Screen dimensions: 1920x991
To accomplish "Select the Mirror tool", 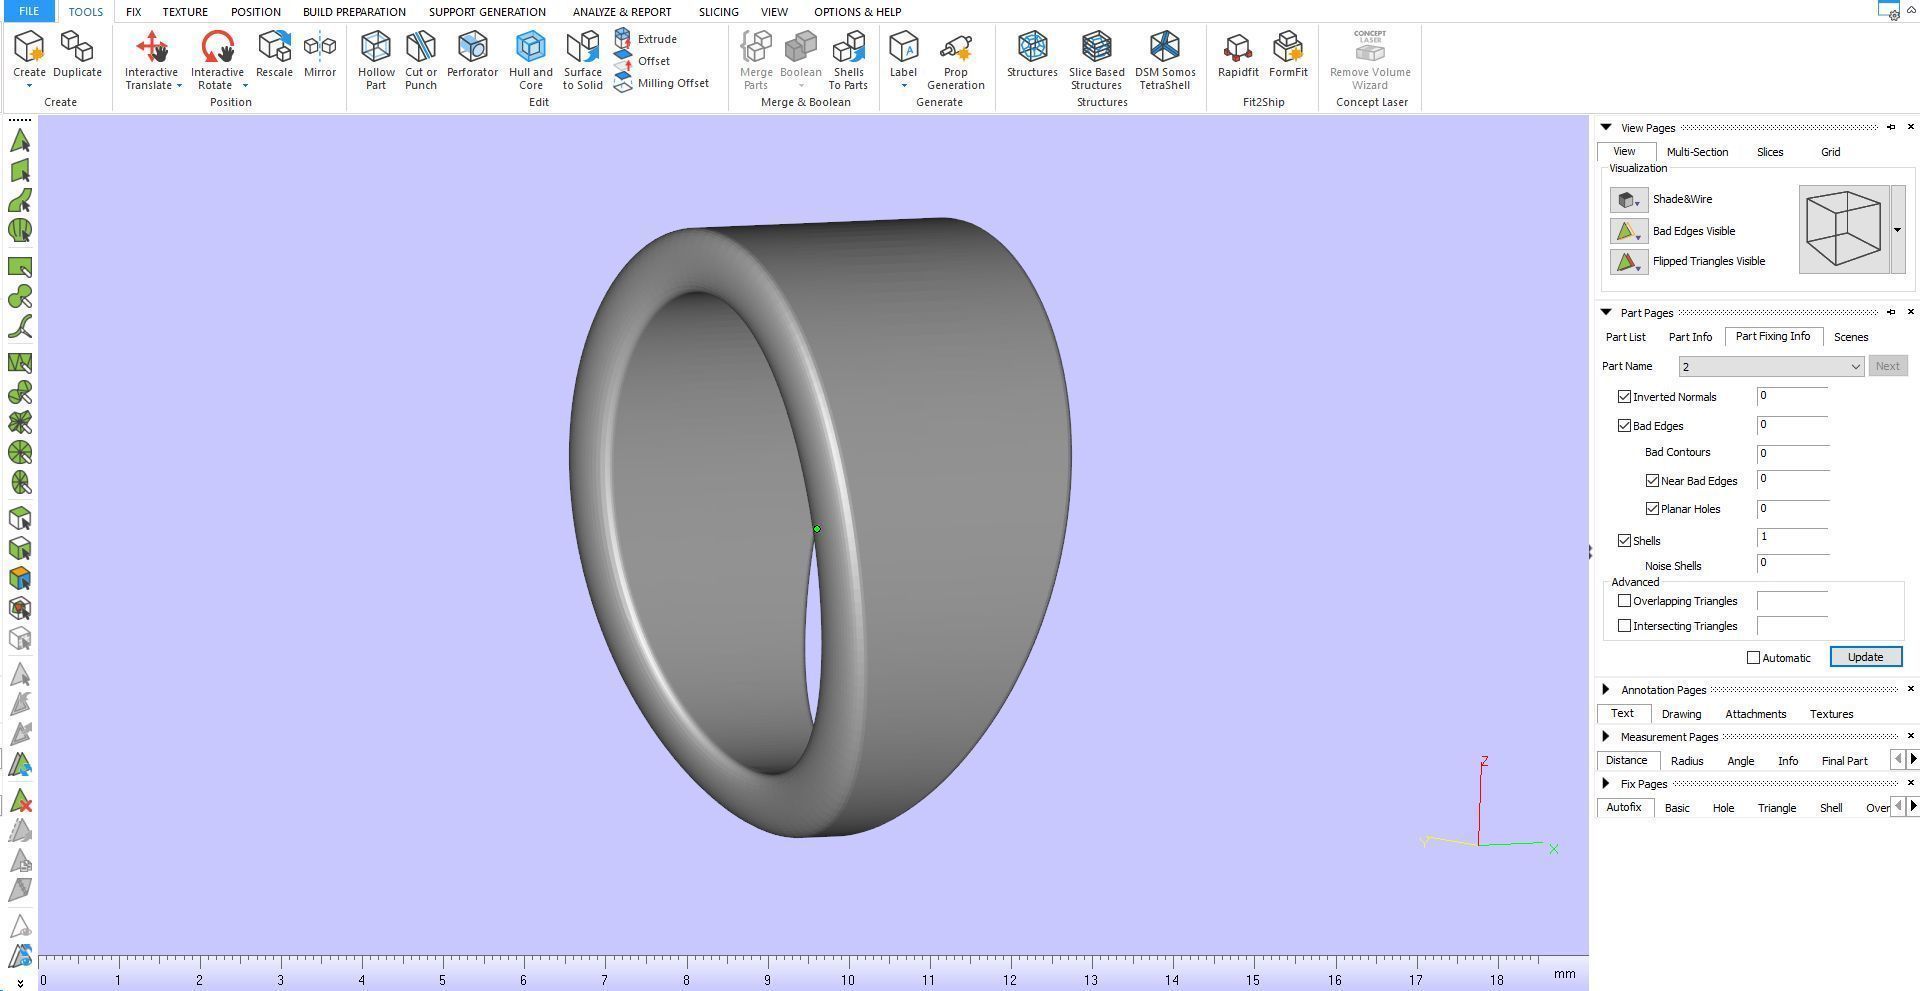I will click(x=320, y=54).
